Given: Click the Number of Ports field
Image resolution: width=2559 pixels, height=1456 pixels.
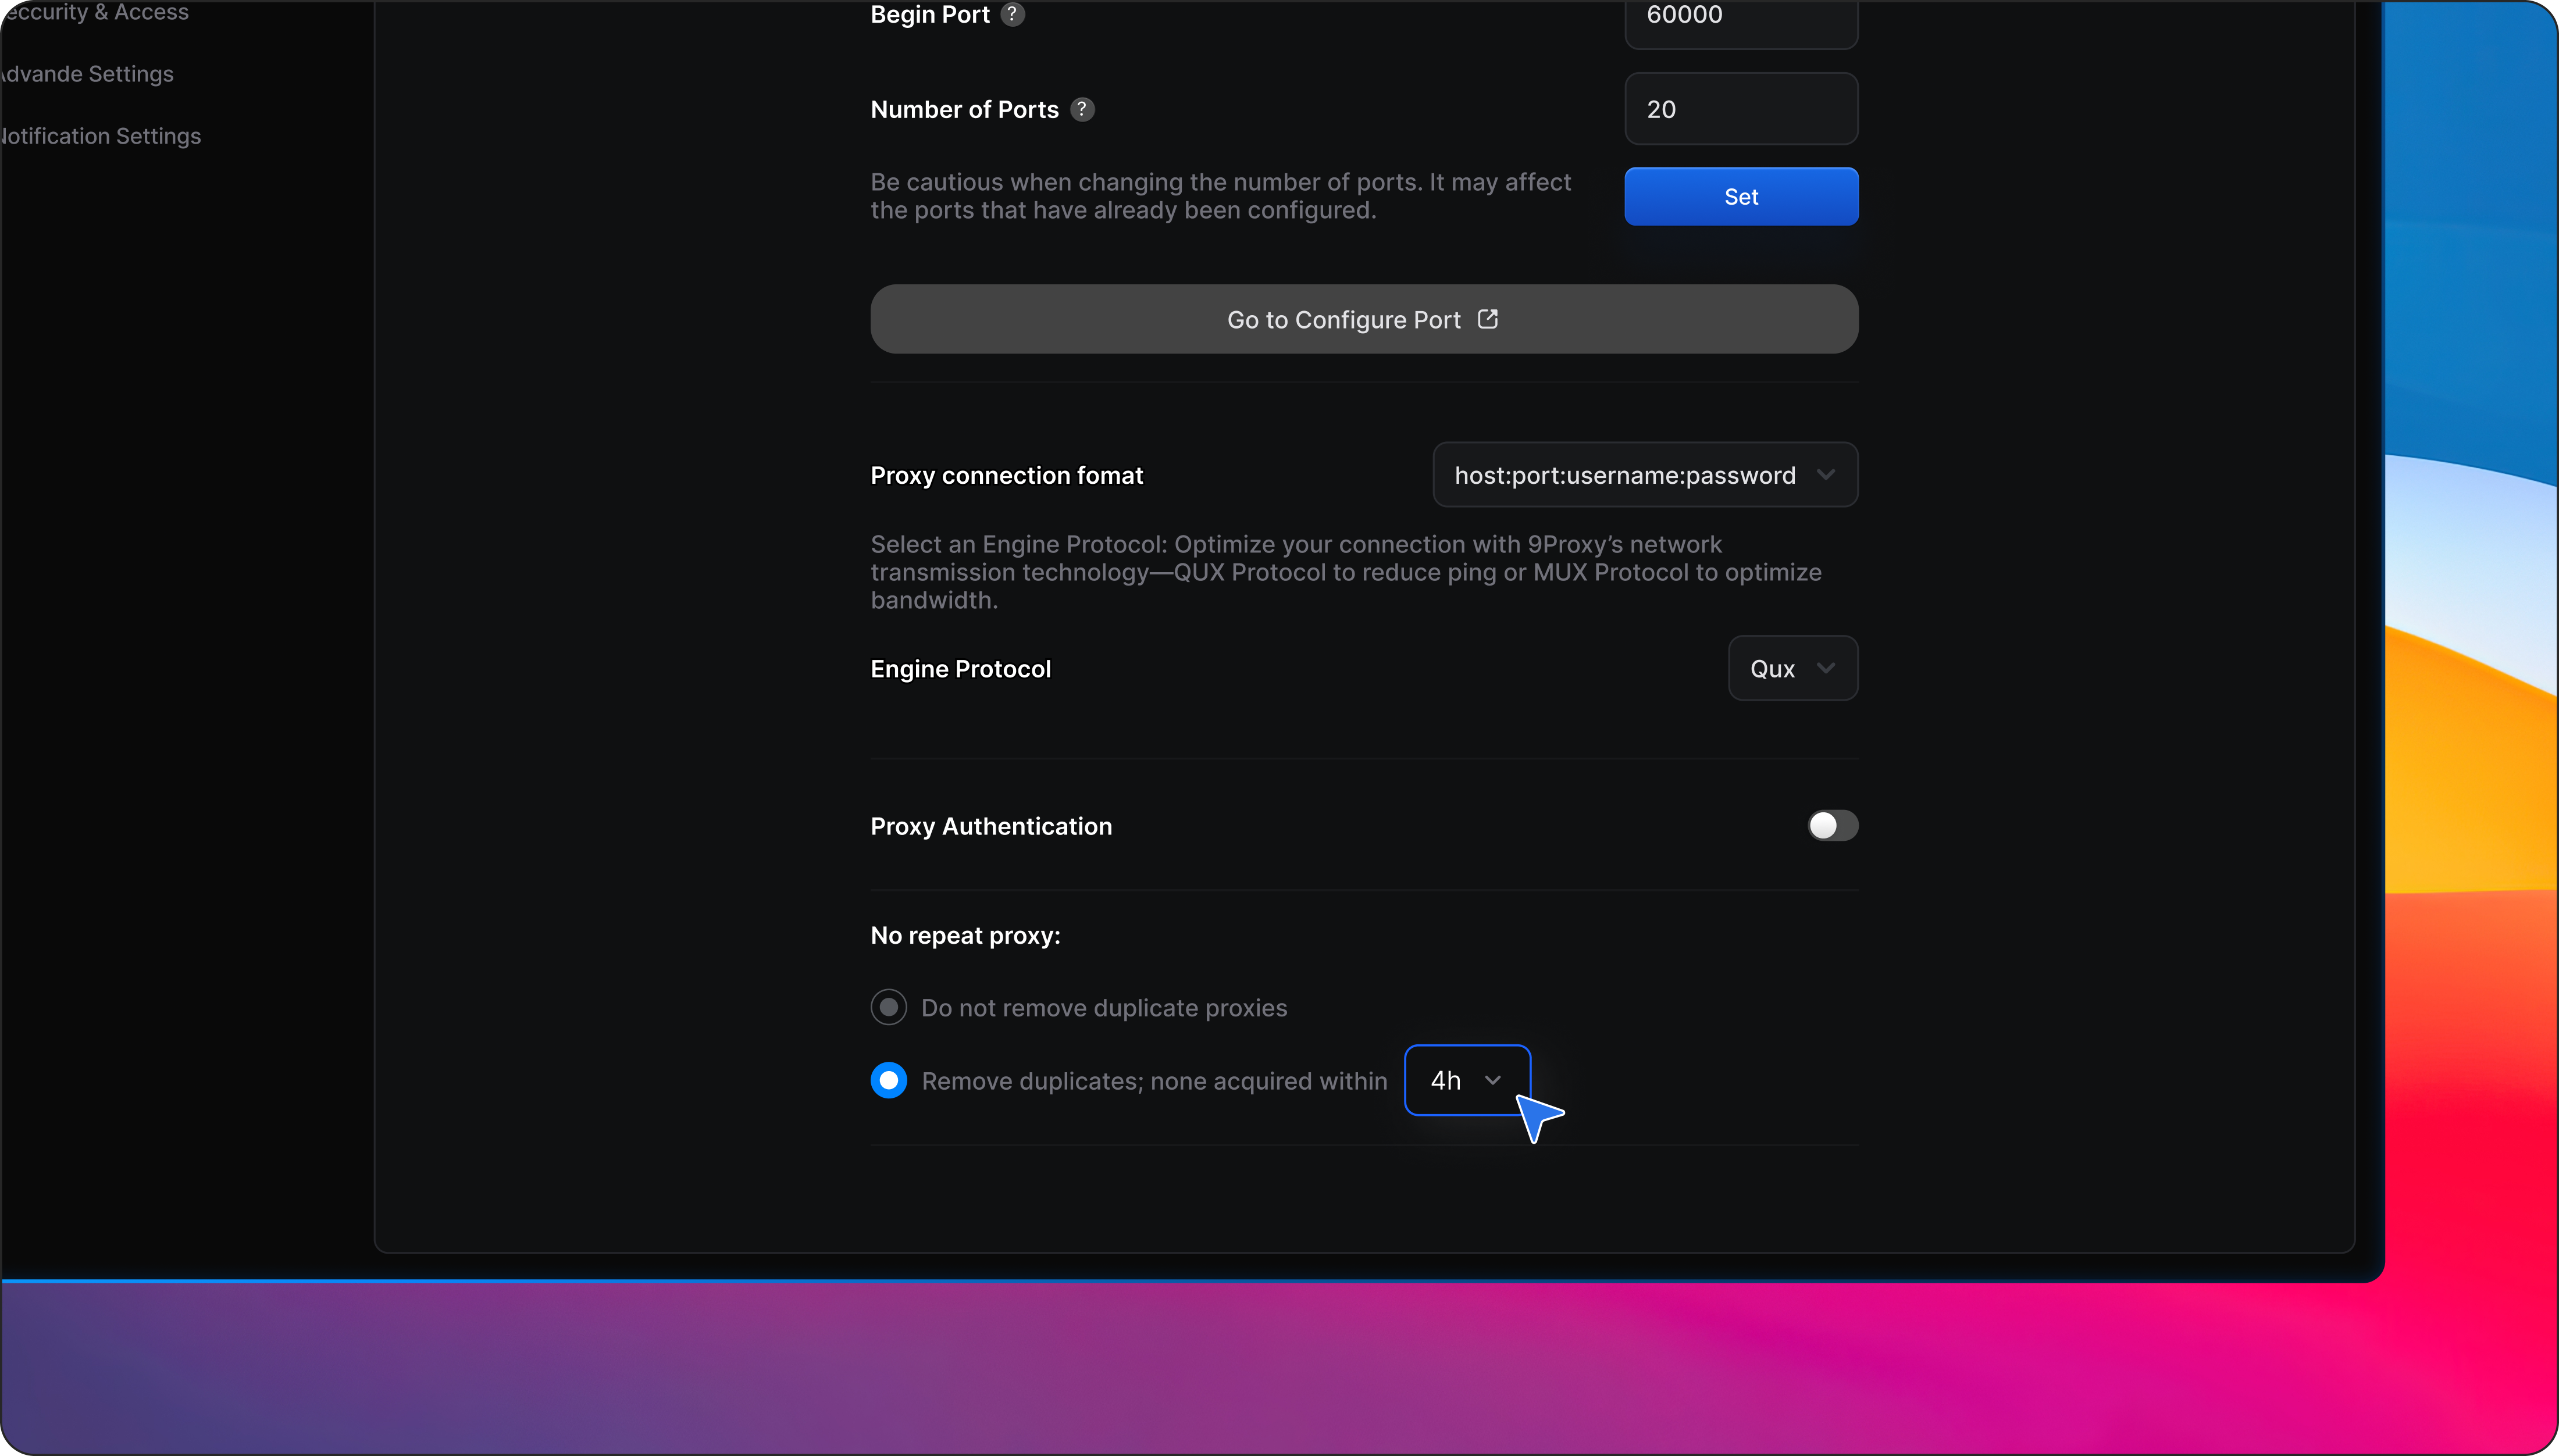Looking at the screenshot, I should point(1740,109).
